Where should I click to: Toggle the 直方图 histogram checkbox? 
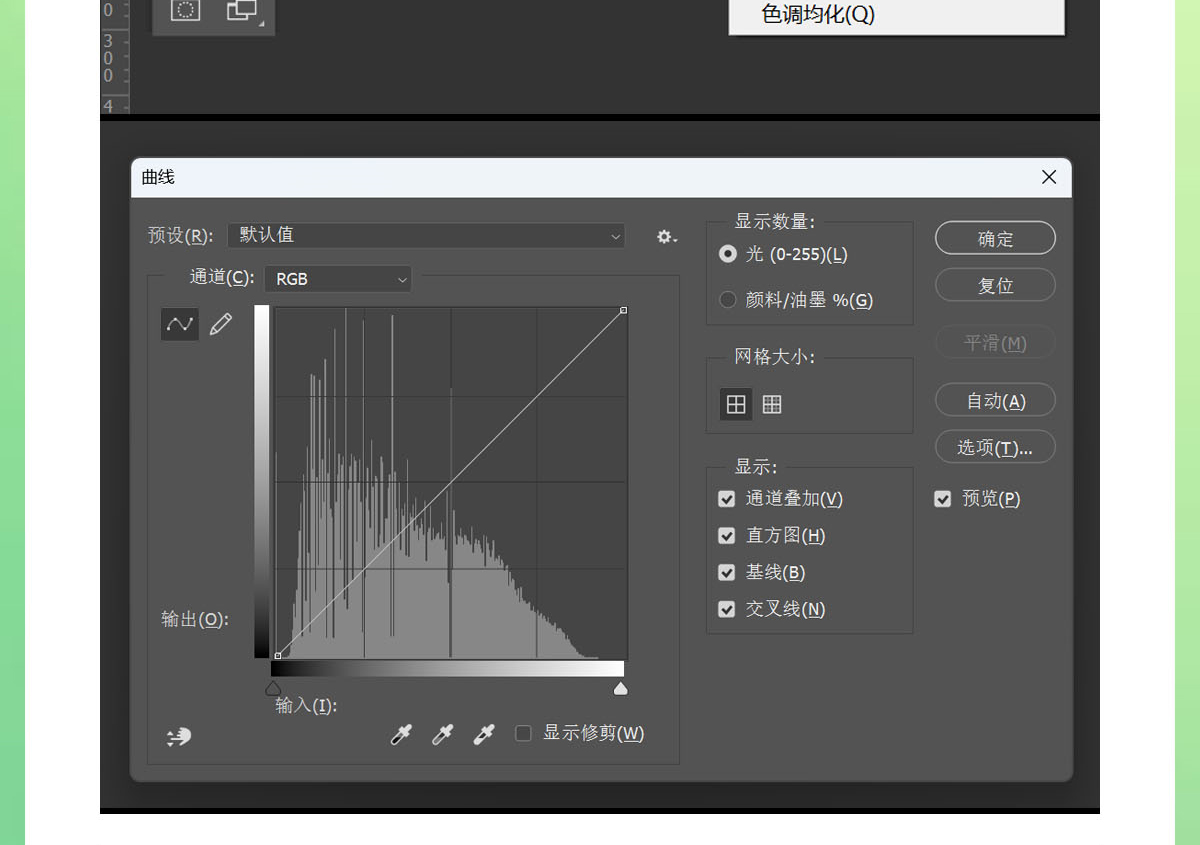727,536
